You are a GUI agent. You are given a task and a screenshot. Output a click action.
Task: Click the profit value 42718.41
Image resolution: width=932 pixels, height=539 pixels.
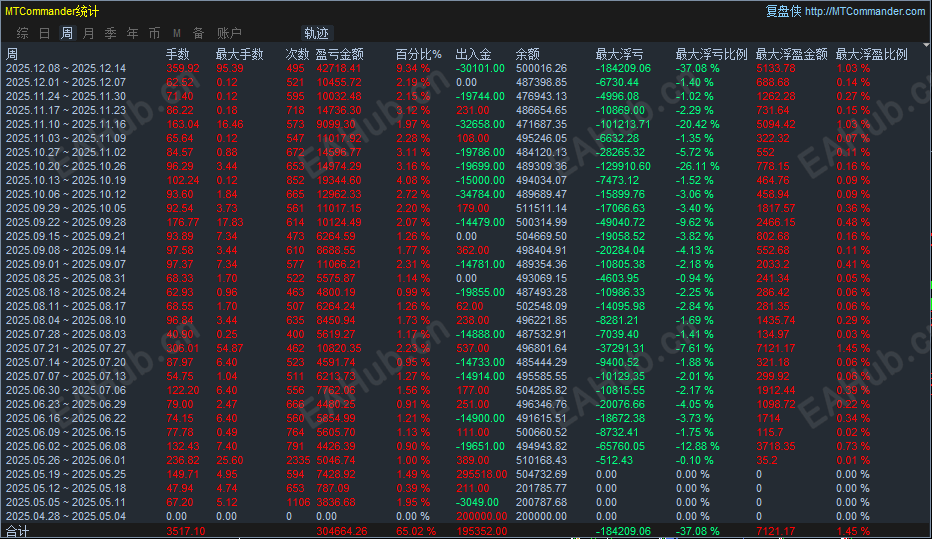point(338,68)
